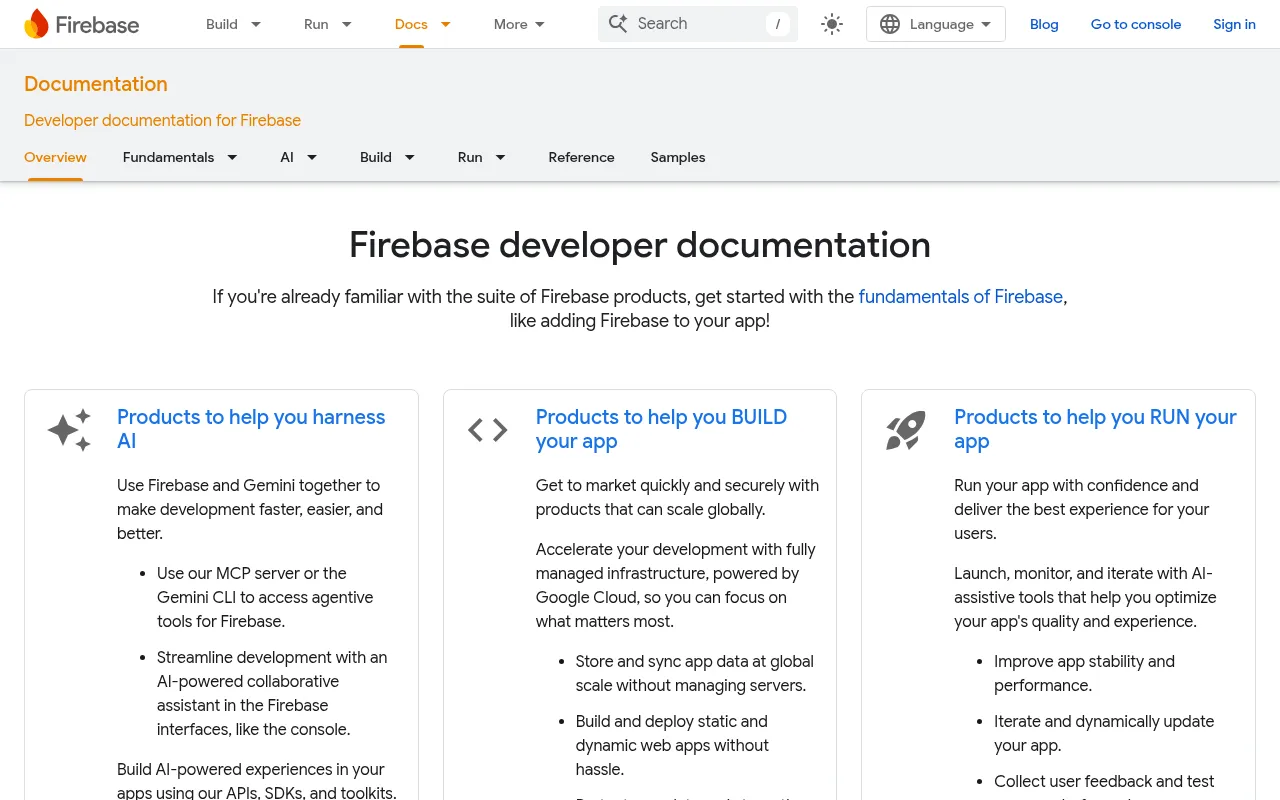This screenshot has width=1280, height=800.
Task: Click the 'Firebase developer documentation' main heading
Action: [x=640, y=245]
